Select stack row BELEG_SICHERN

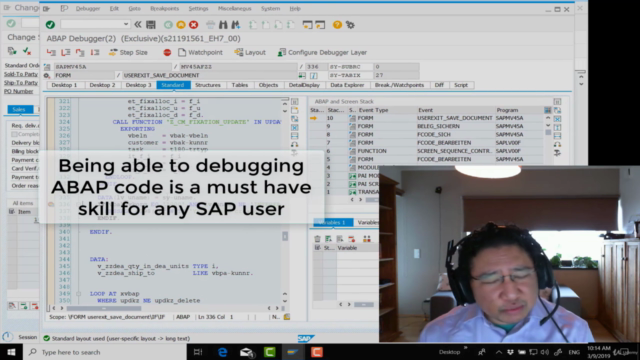427,126
